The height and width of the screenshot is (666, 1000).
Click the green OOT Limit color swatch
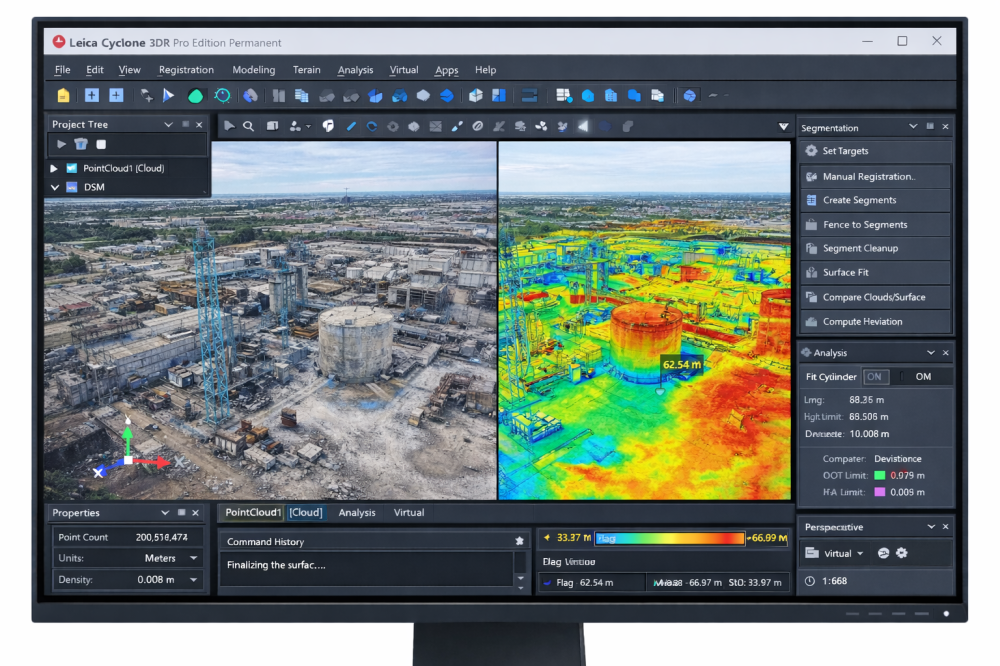point(880,475)
